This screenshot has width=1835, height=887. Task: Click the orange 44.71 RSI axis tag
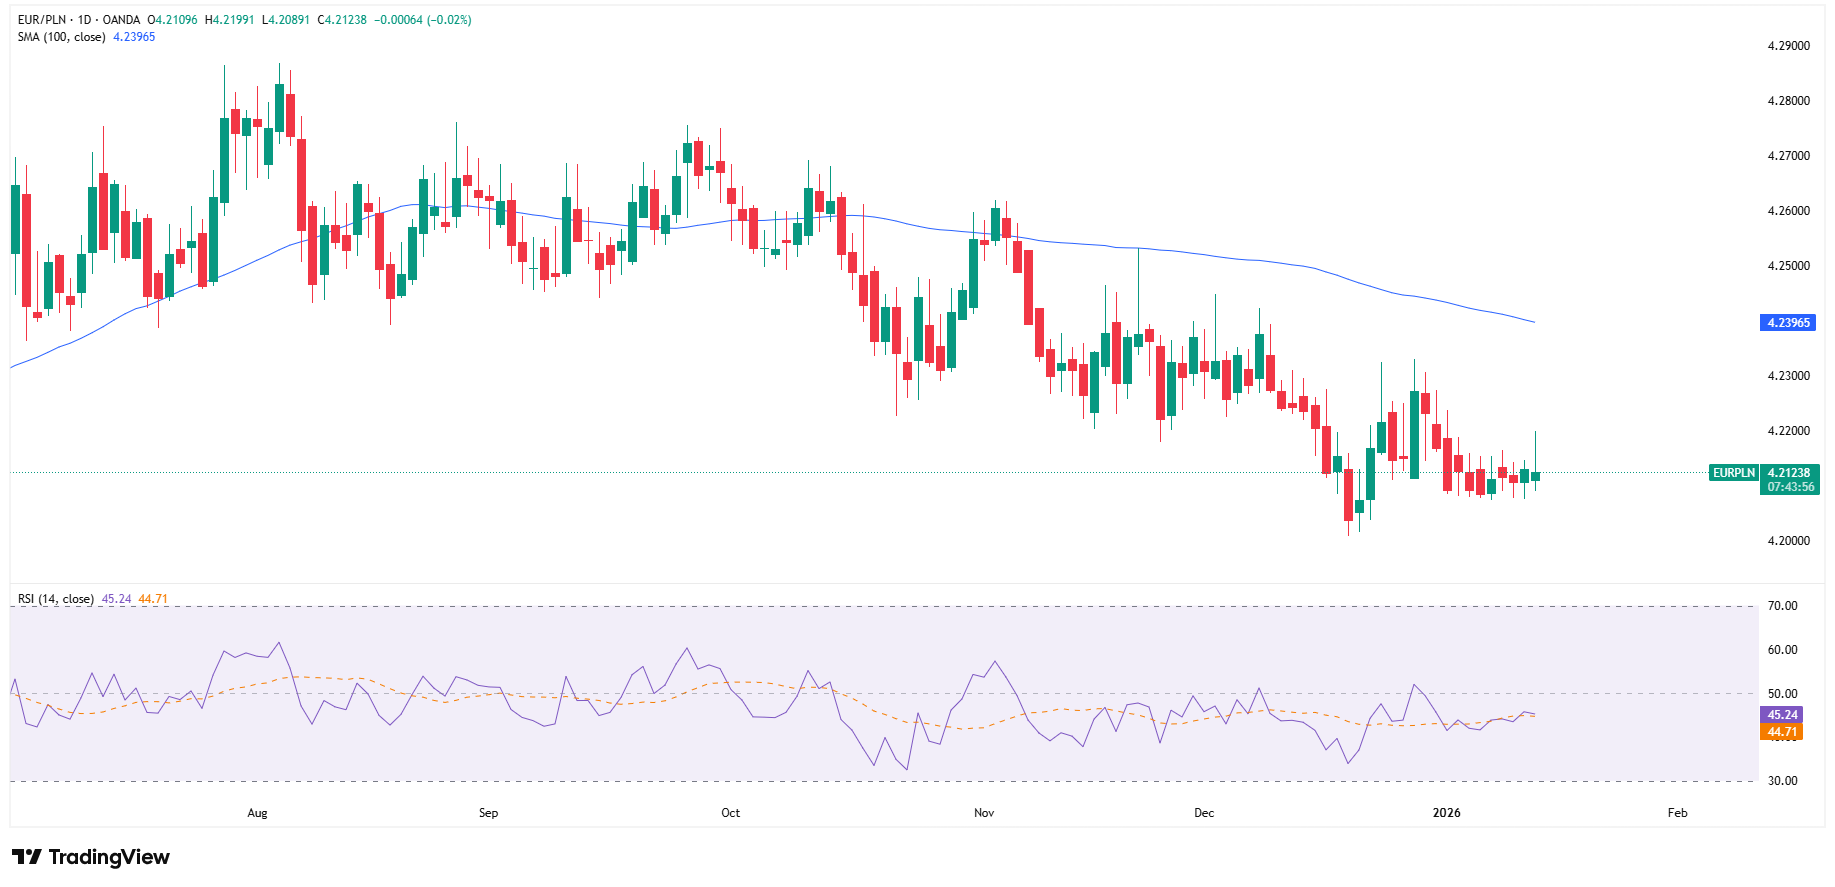pos(1782,732)
